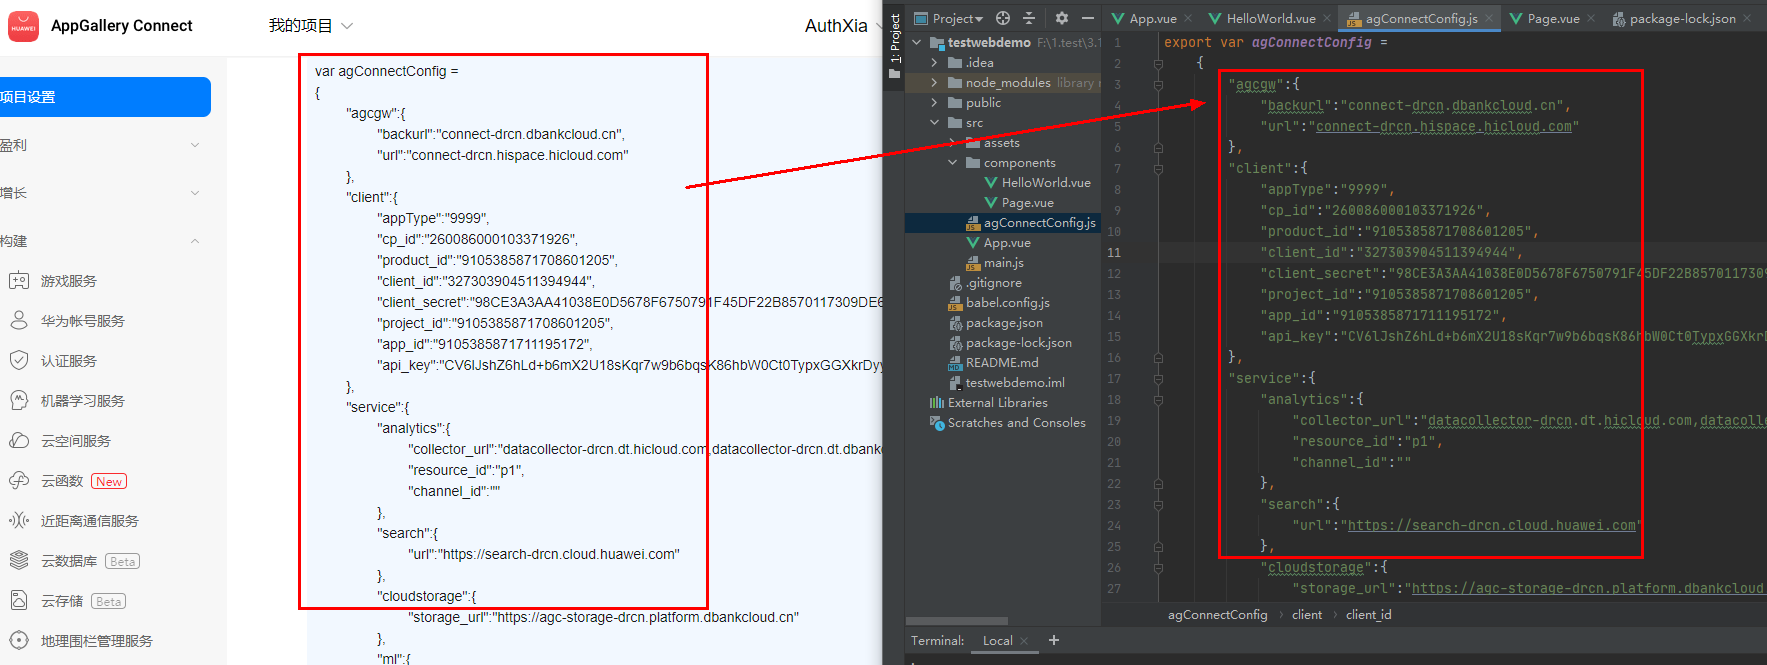Expand the node_modules folder
The height and width of the screenshot is (665, 1767).
pos(934,83)
